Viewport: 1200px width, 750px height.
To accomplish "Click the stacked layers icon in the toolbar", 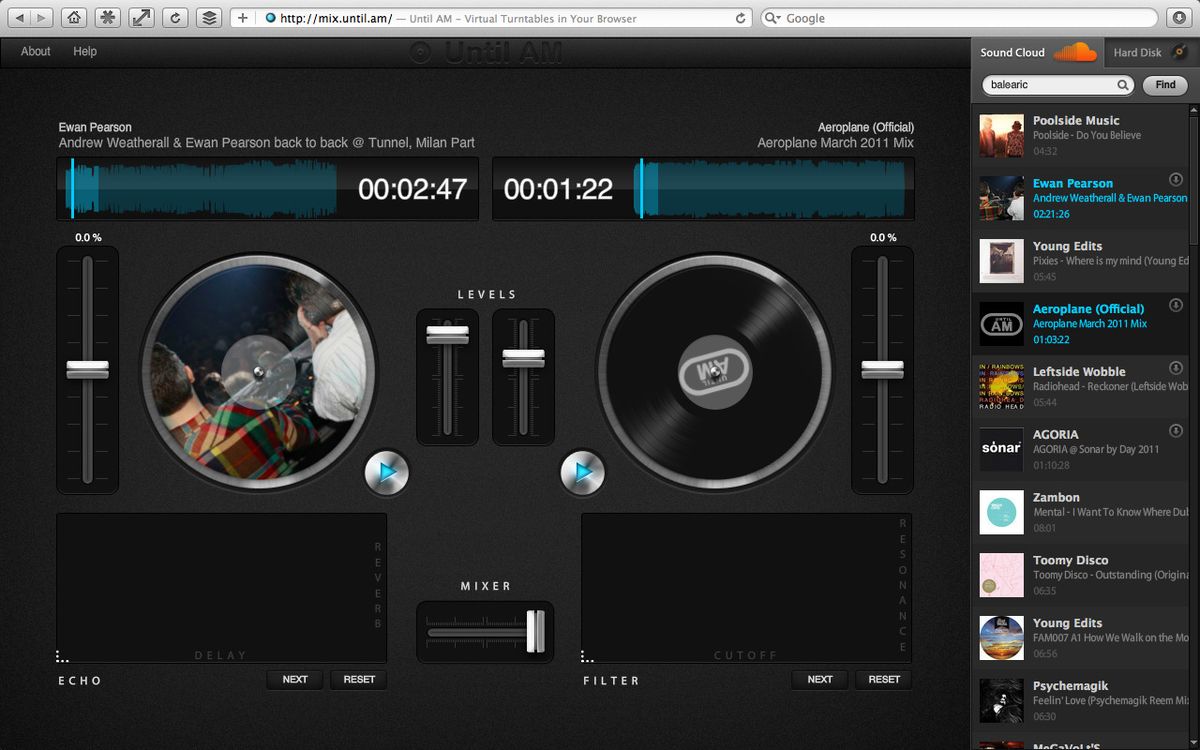I will click(208, 18).
